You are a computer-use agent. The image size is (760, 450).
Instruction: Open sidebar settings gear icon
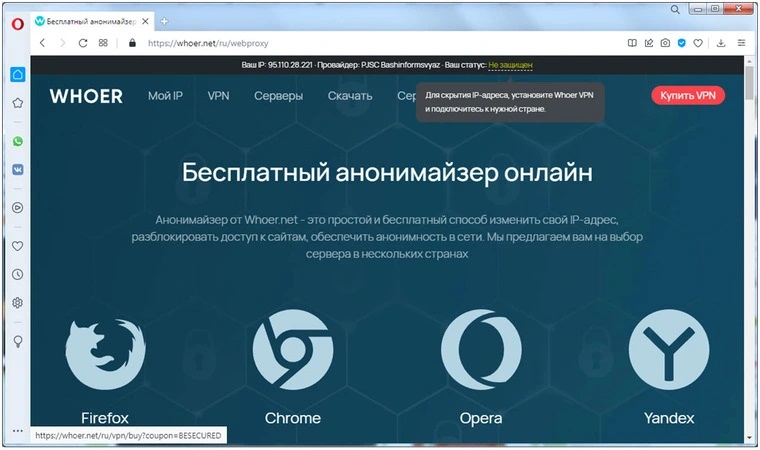[x=17, y=303]
